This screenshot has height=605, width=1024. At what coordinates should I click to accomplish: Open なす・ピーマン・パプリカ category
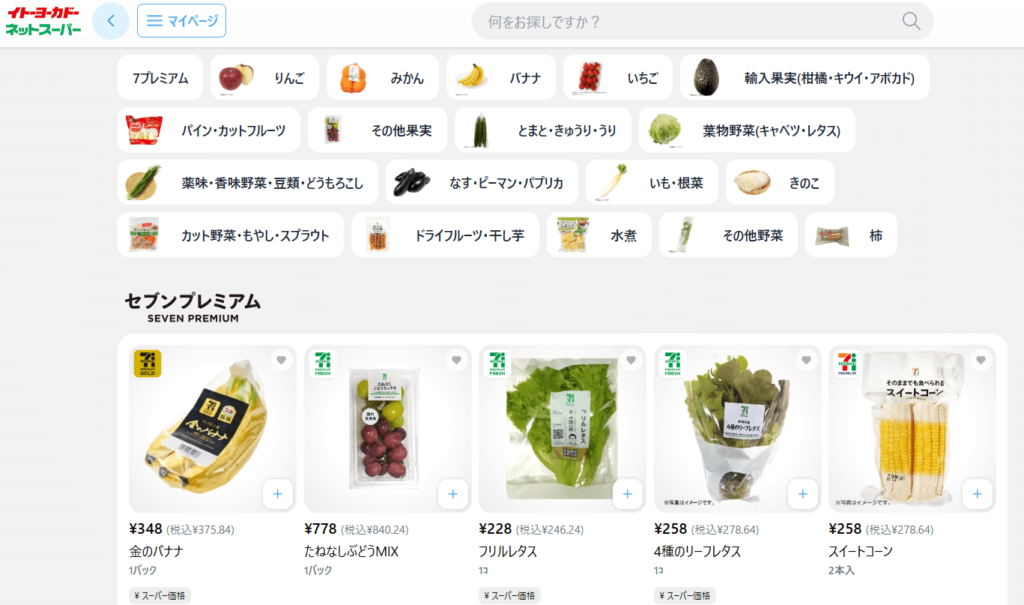482,183
